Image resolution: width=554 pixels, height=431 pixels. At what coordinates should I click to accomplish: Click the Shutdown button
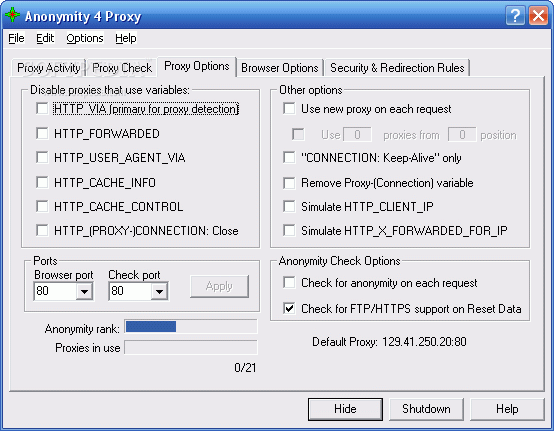click(x=426, y=409)
